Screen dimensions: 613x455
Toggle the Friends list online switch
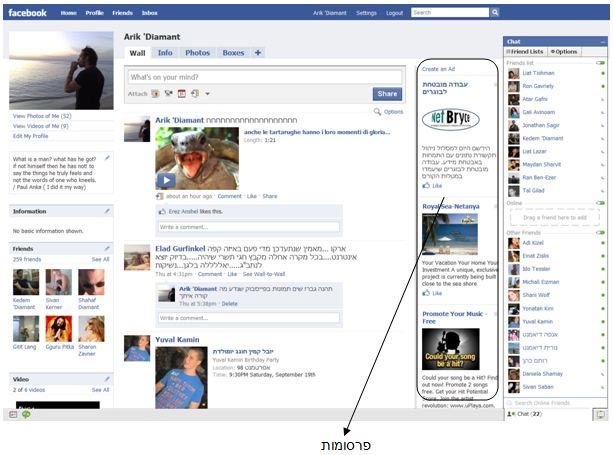pyautogui.click(x=600, y=63)
